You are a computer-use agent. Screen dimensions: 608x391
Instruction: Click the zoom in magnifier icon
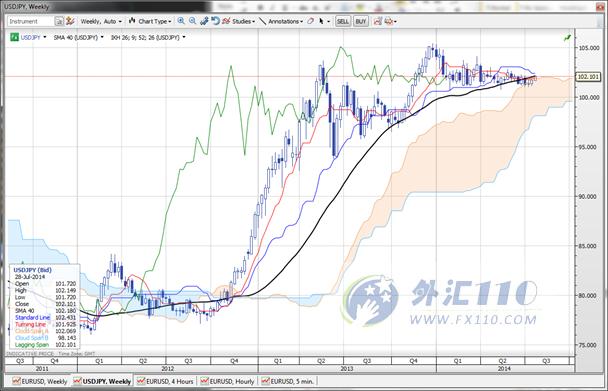(181, 21)
